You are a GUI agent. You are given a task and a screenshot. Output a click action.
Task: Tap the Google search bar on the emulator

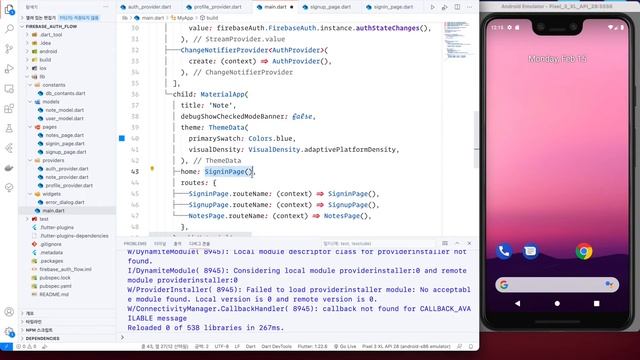(x=557, y=284)
